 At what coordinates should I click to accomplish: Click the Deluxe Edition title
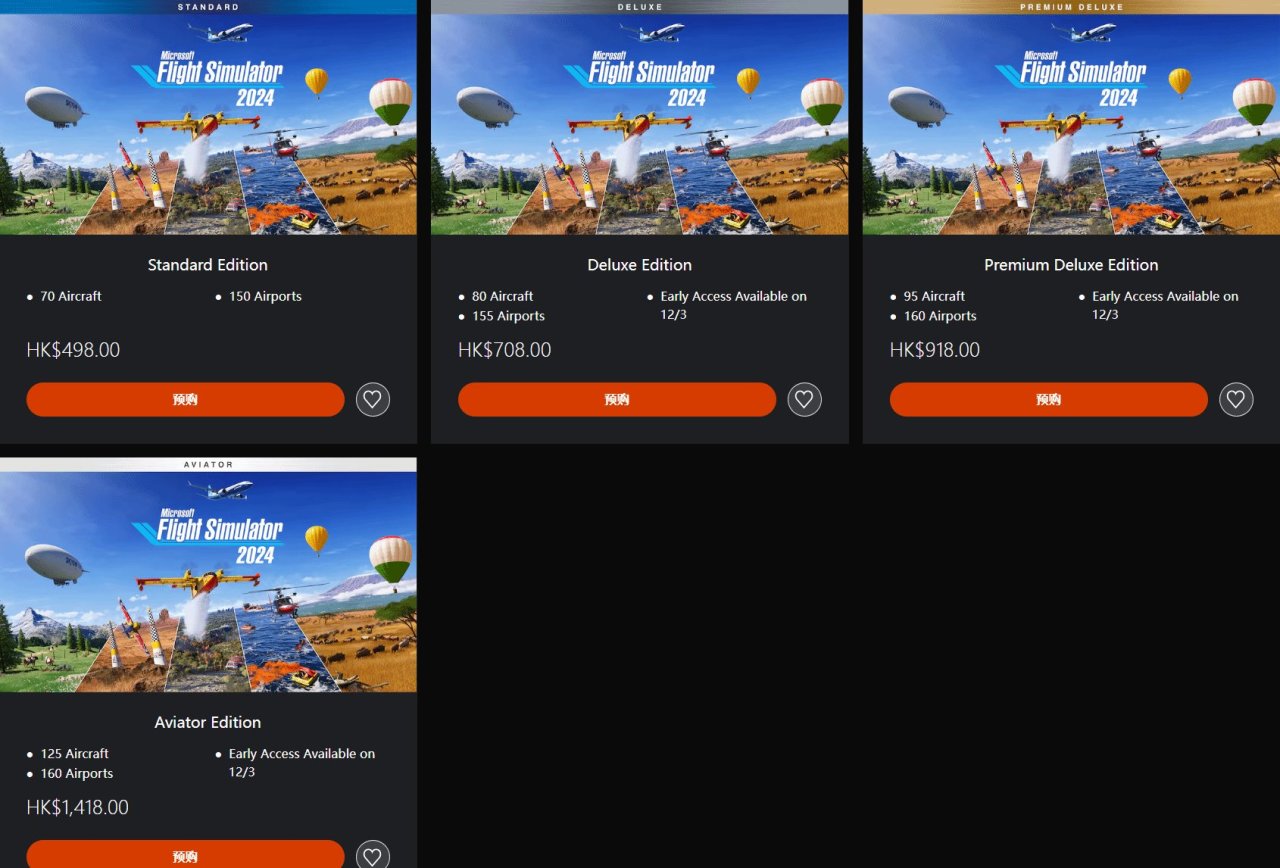pos(640,265)
